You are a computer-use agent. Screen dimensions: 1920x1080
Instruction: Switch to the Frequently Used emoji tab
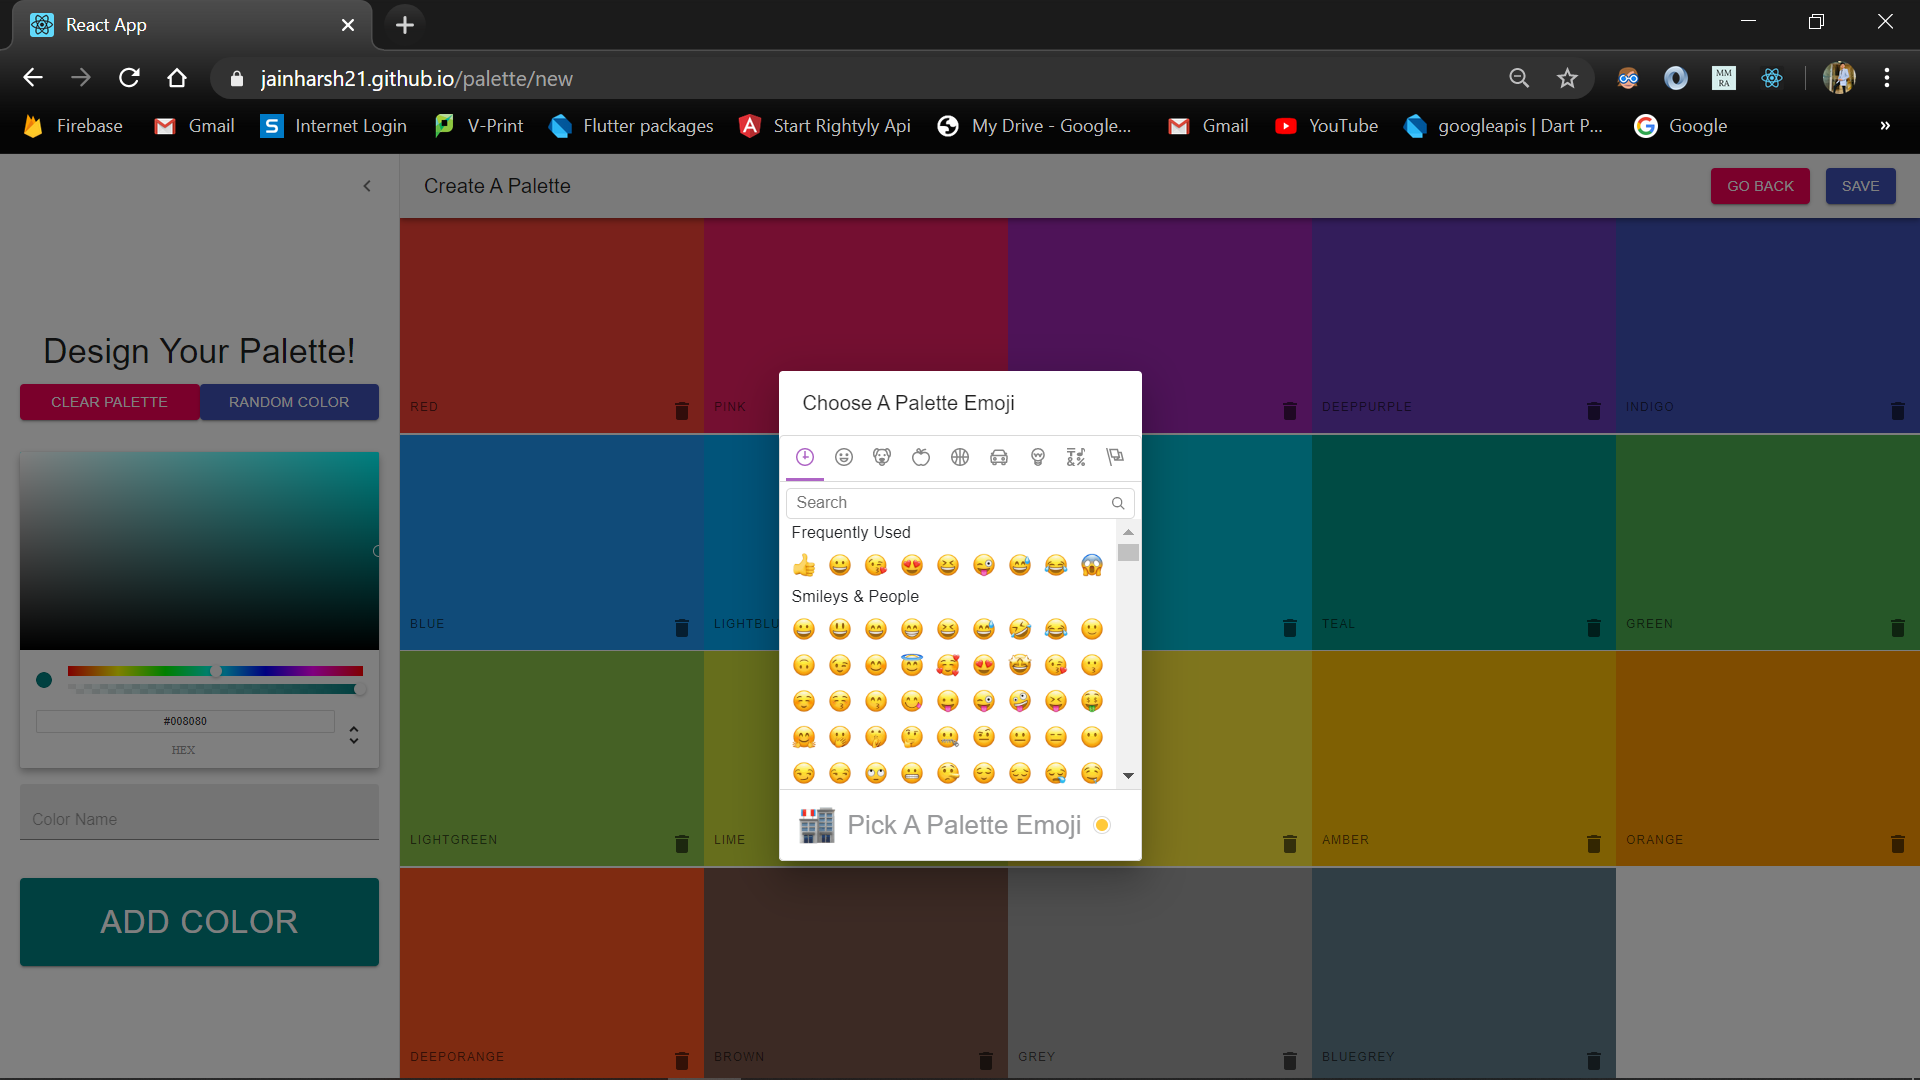tap(805, 457)
